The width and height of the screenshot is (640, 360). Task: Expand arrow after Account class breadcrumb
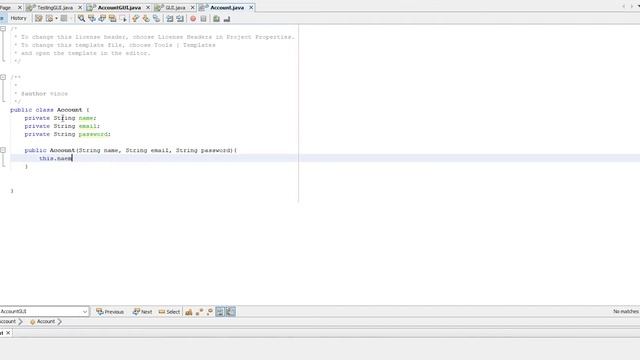pyautogui.click(x=60, y=322)
